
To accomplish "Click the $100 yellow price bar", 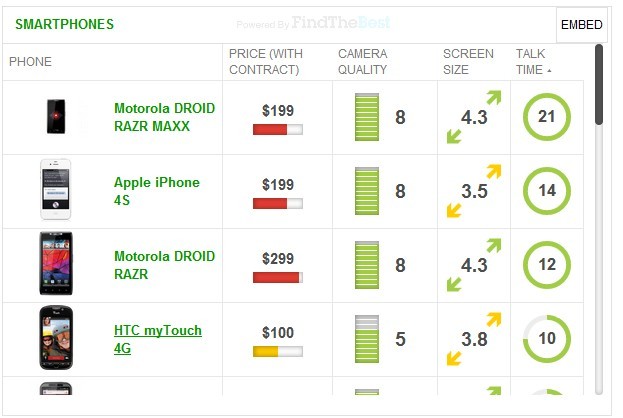I will tap(278, 352).
